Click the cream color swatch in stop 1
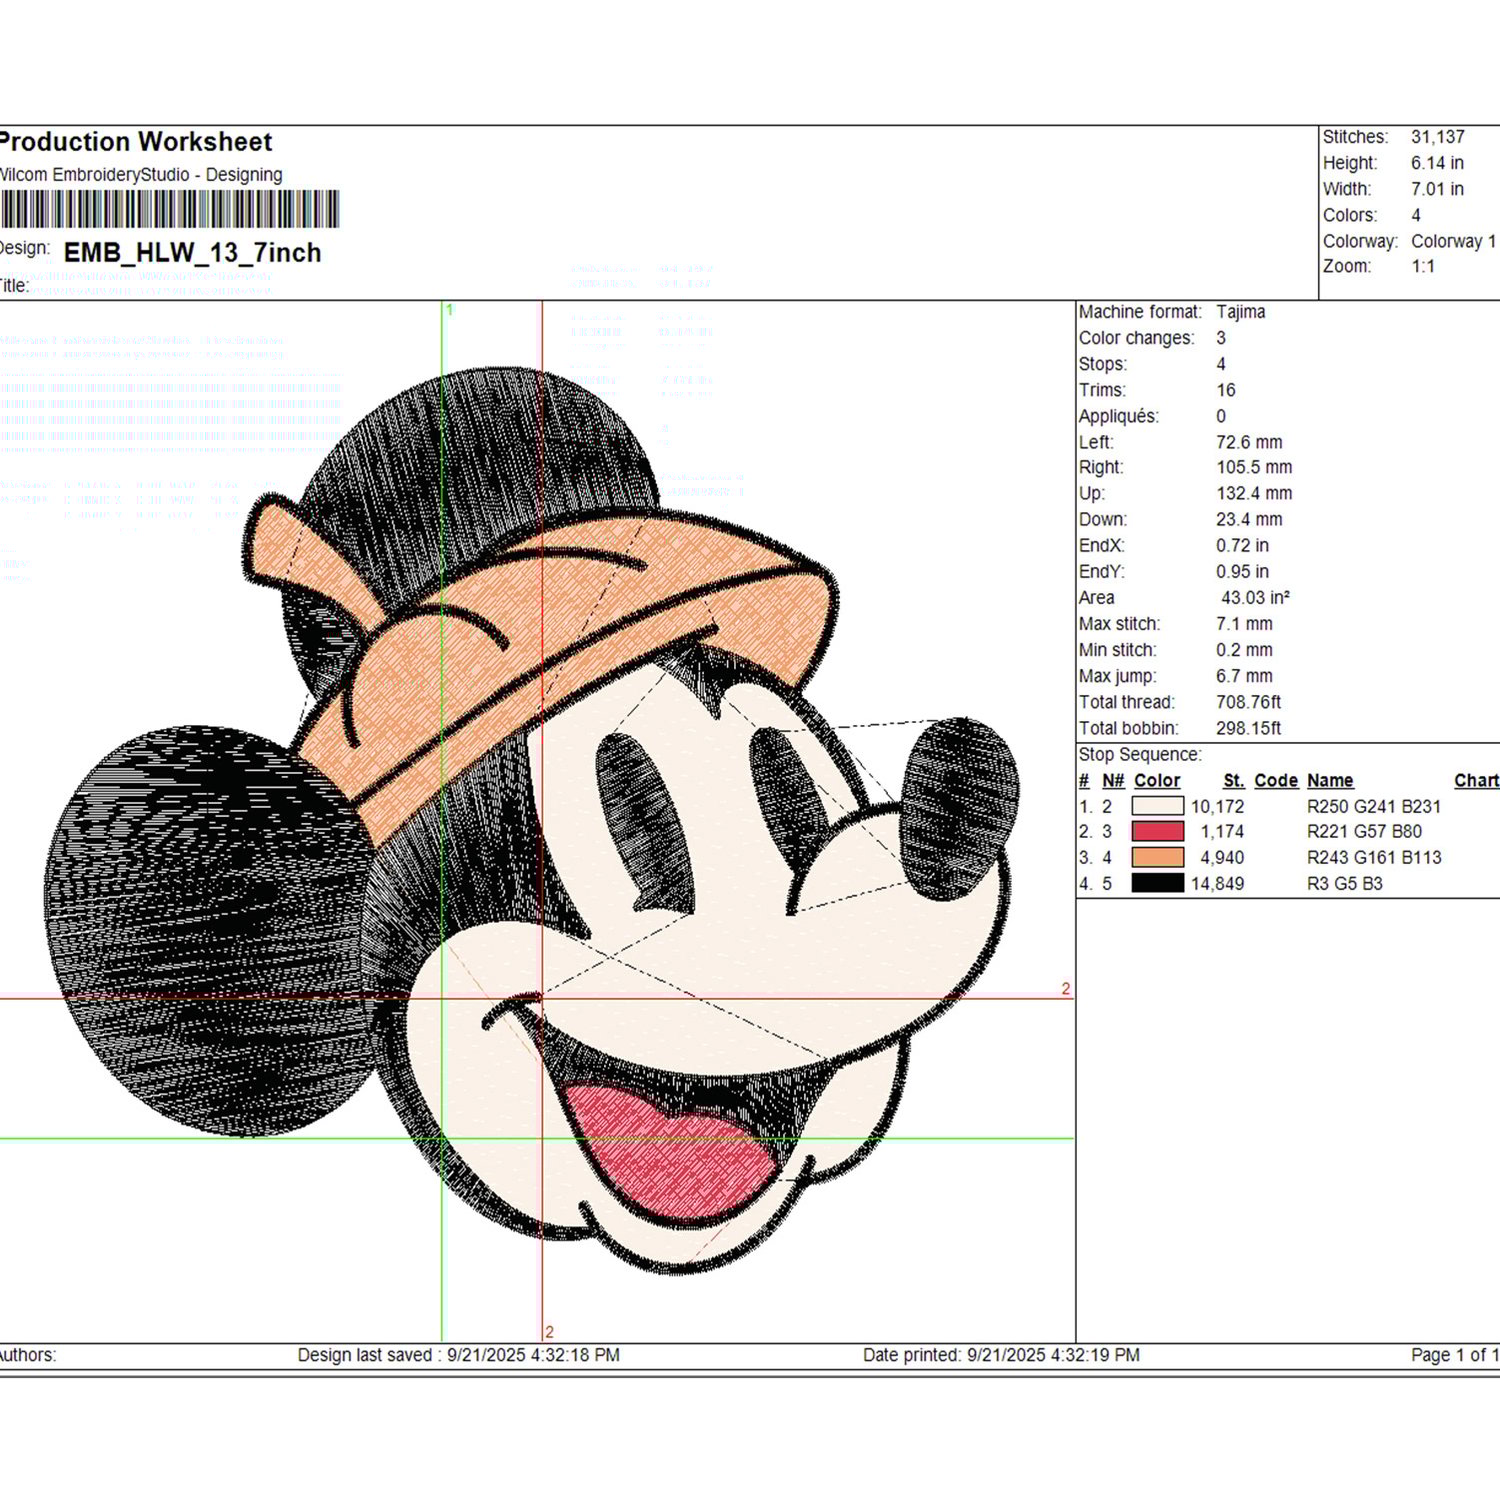This screenshot has width=1500, height=1495. click(x=1157, y=806)
